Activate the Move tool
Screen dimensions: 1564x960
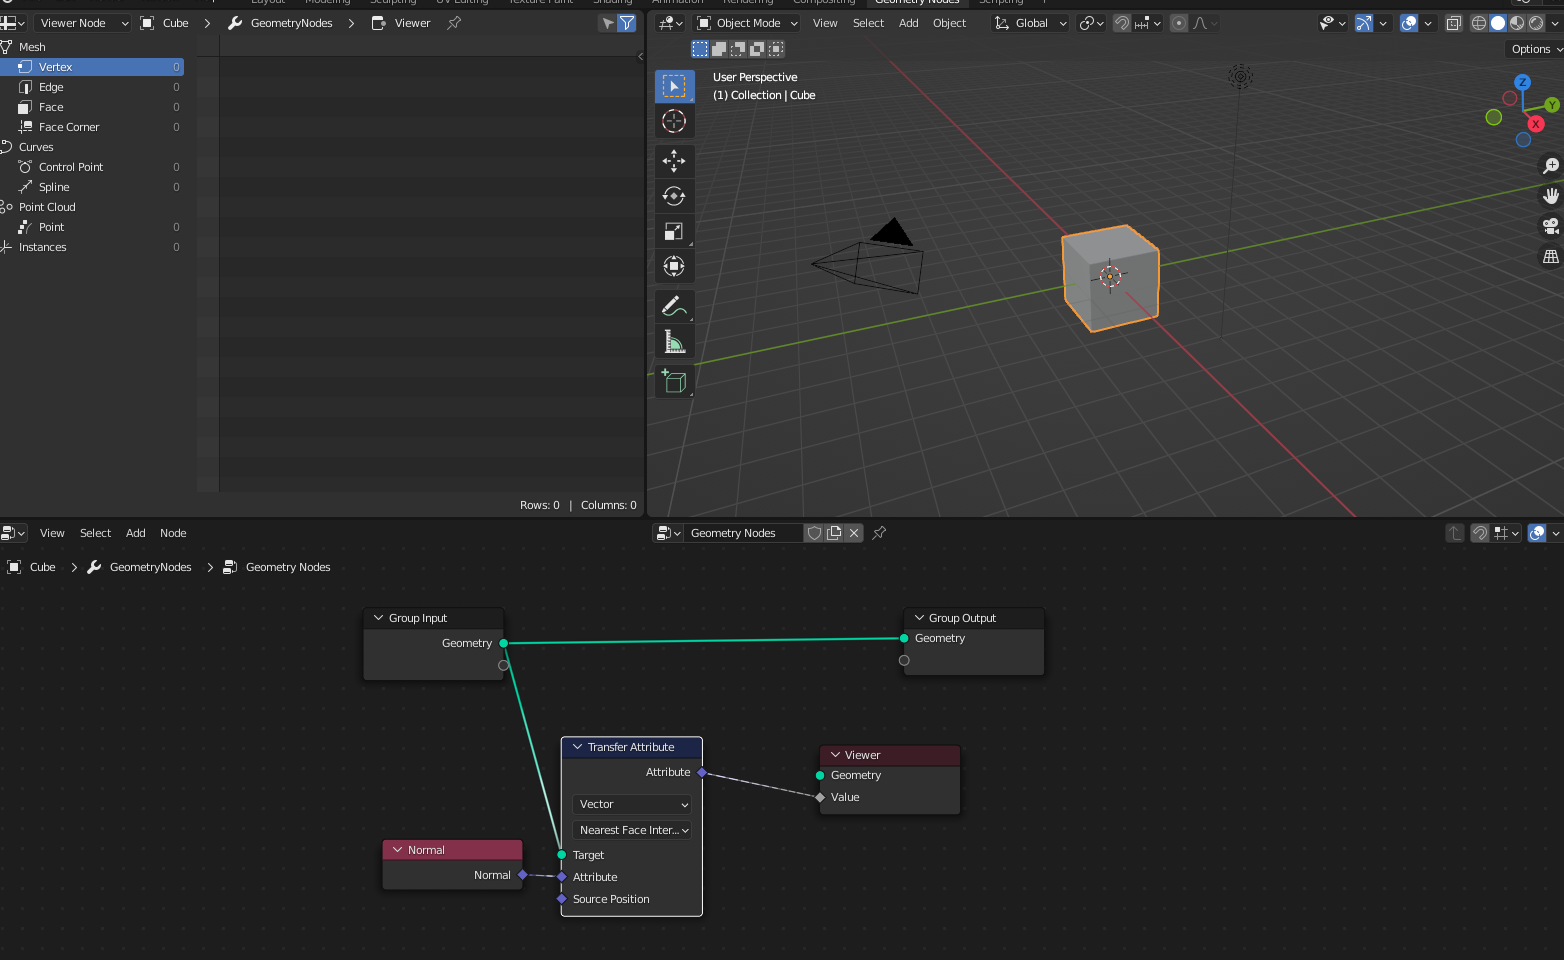[x=674, y=161]
